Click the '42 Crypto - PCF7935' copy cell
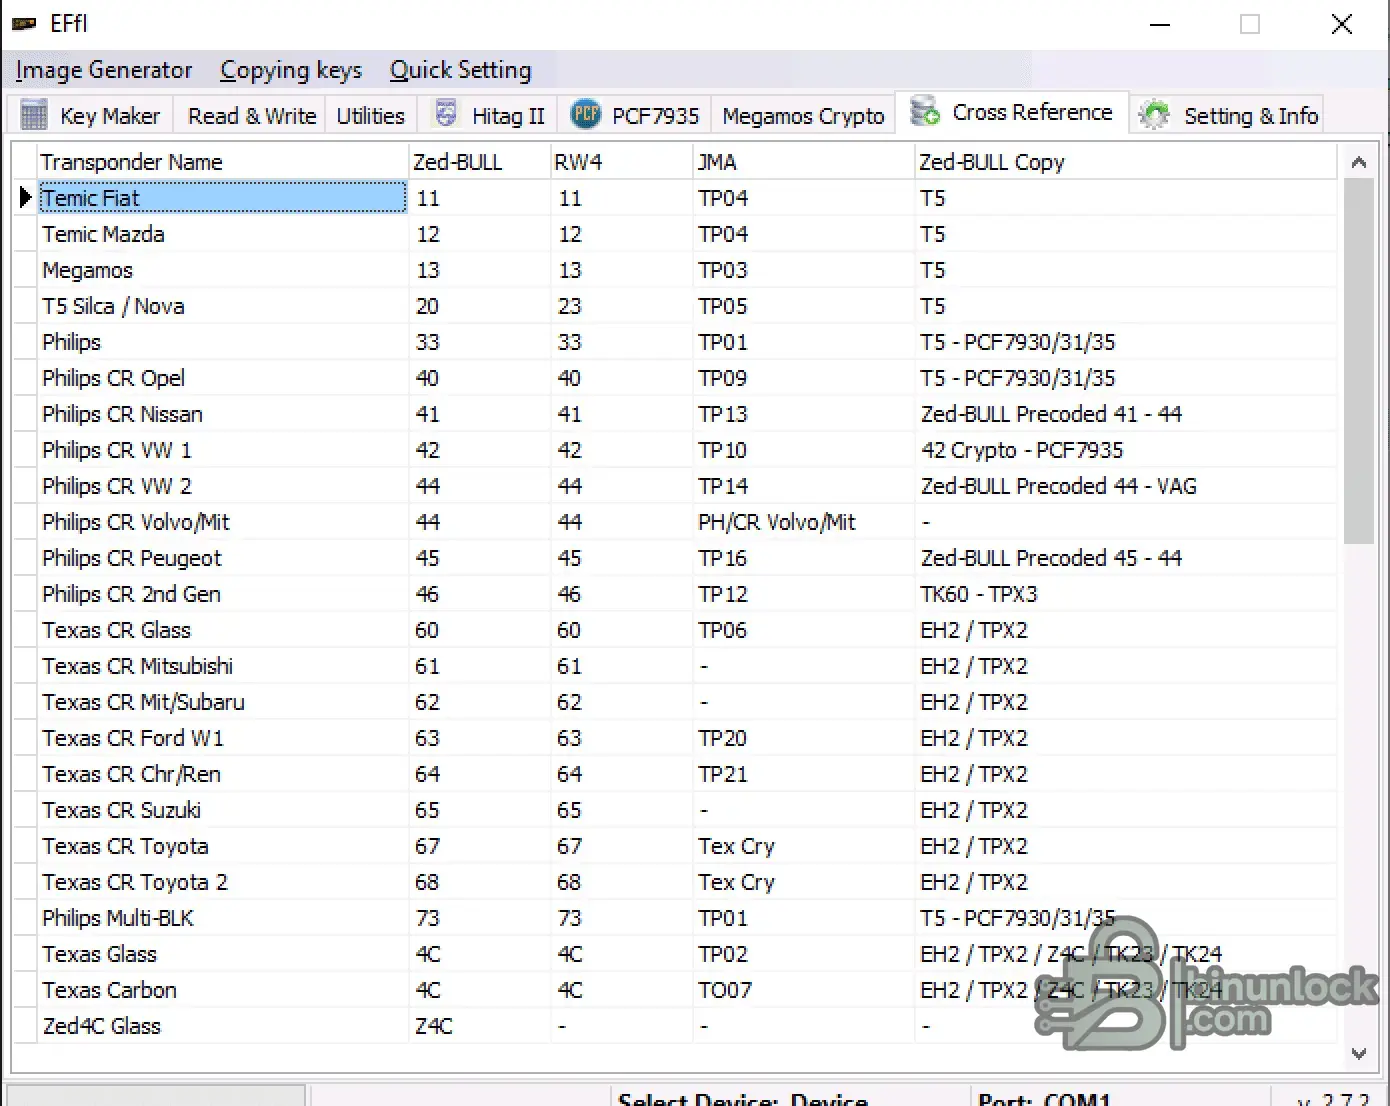Screen dimensions: 1390x1106 pyautogui.click(x=1126, y=450)
